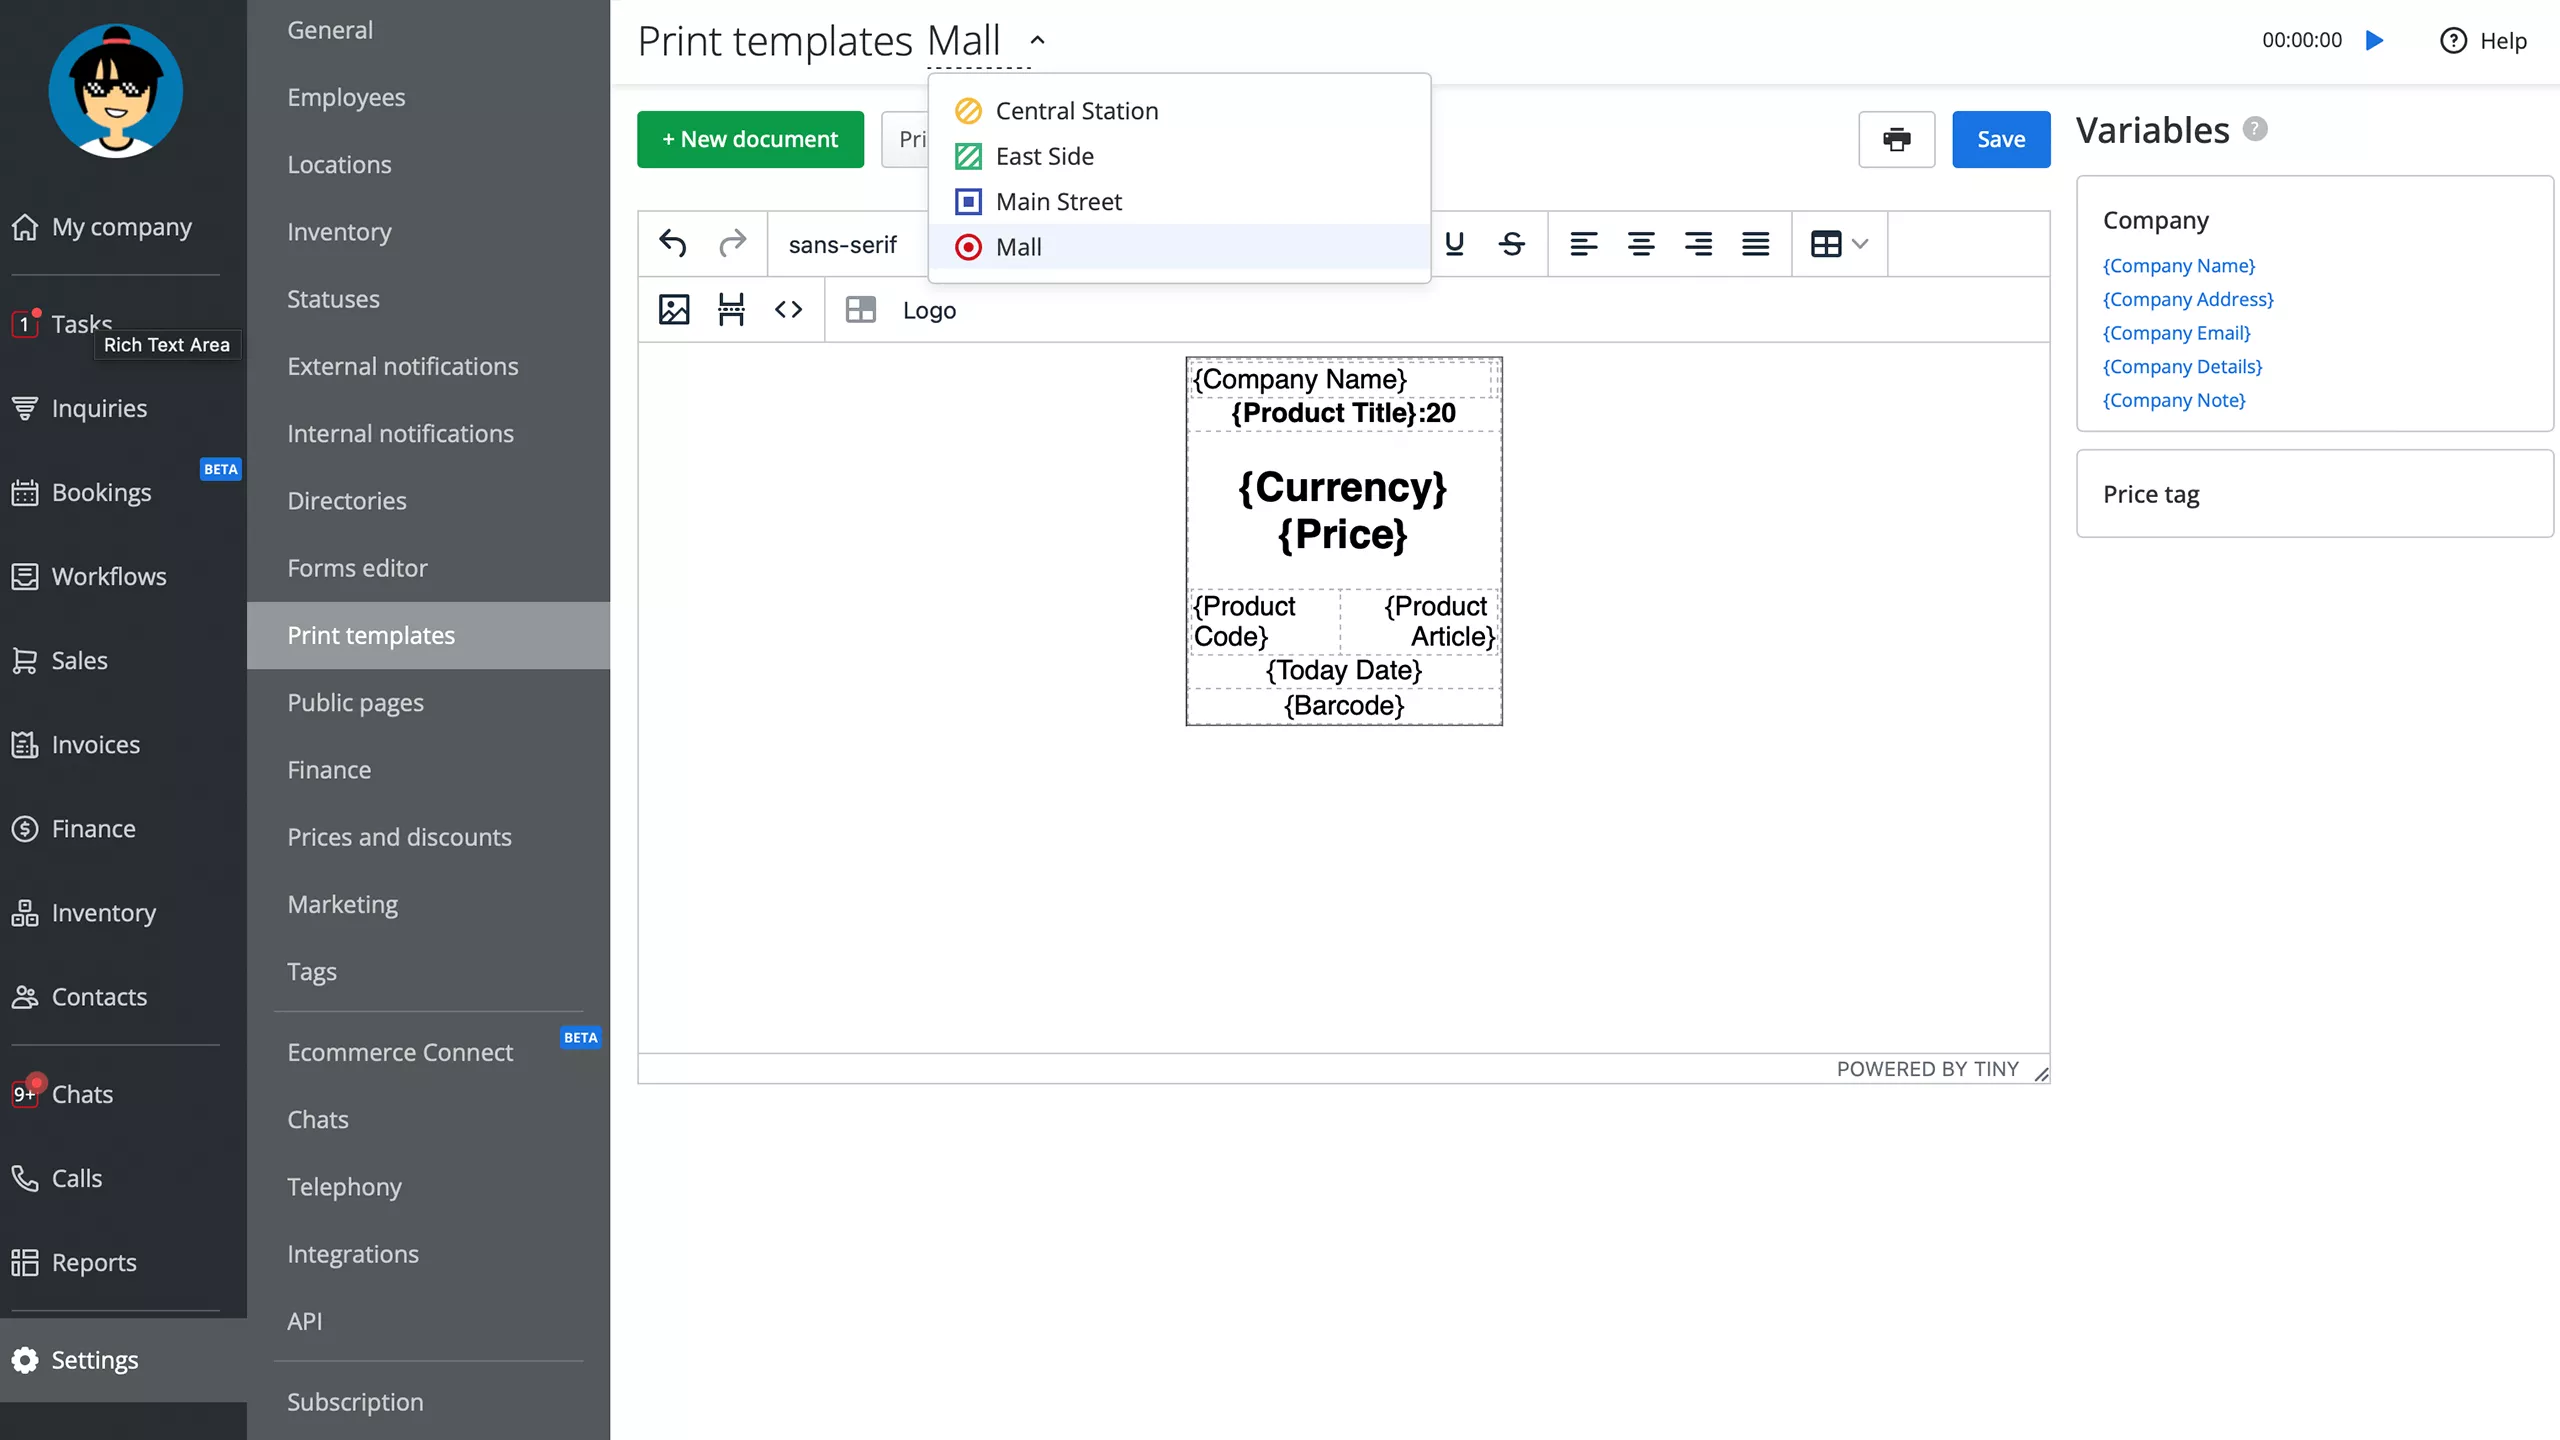The height and width of the screenshot is (1440, 2560).
Task: Apply strikethrough formatting
Action: (1511, 244)
